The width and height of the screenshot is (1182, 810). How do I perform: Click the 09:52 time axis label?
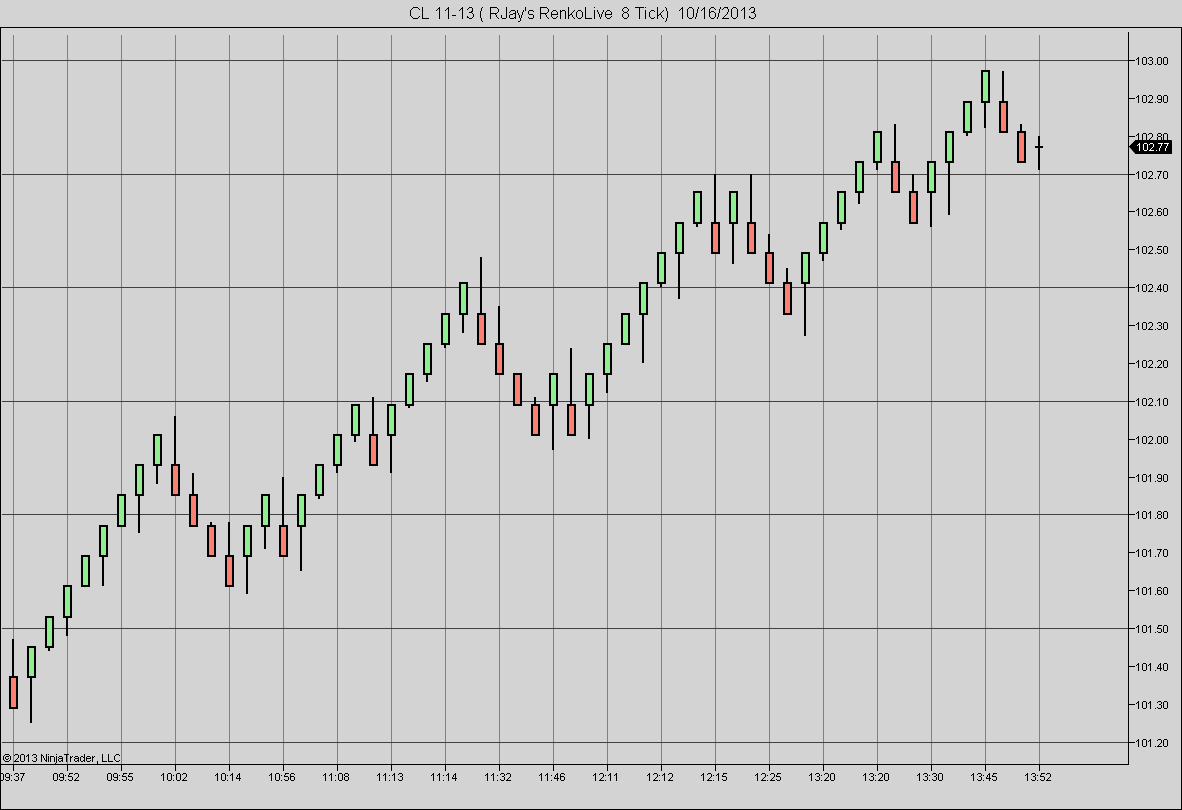[66, 777]
